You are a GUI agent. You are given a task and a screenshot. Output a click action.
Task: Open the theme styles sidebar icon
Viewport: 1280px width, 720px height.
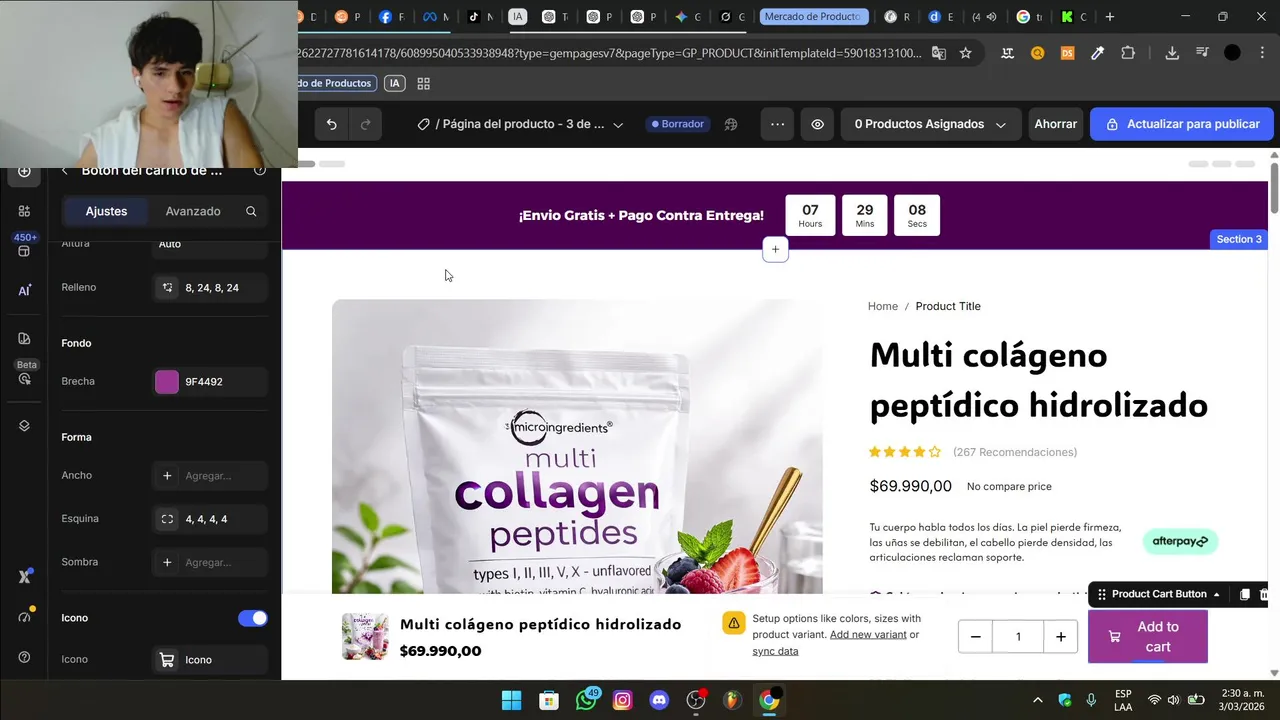pyautogui.click(x=24, y=338)
